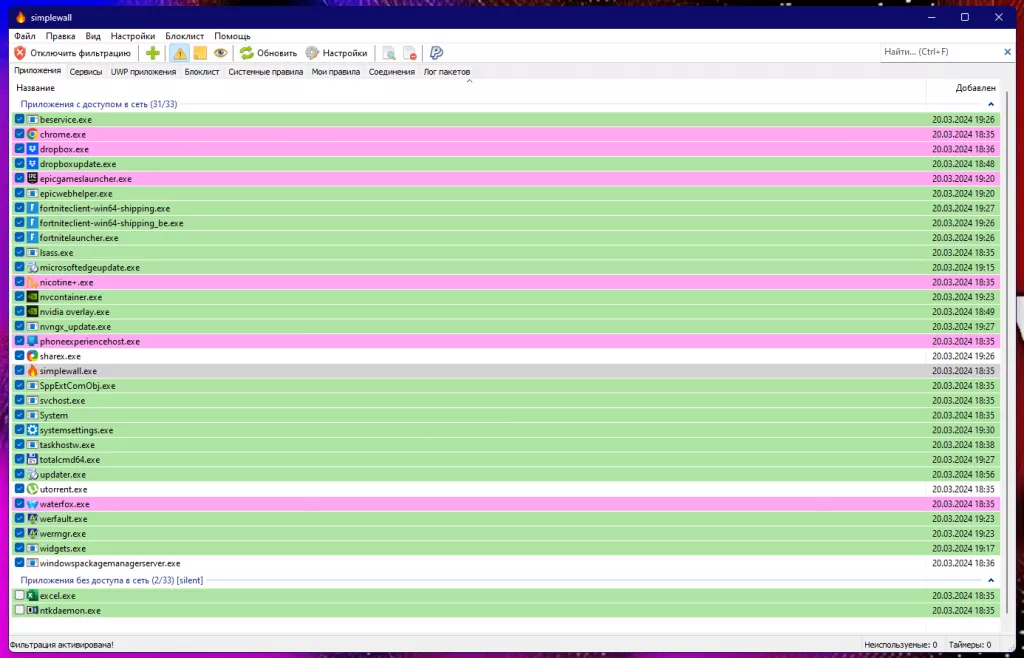Click the yellow note icon in toolbar

(200, 53)
